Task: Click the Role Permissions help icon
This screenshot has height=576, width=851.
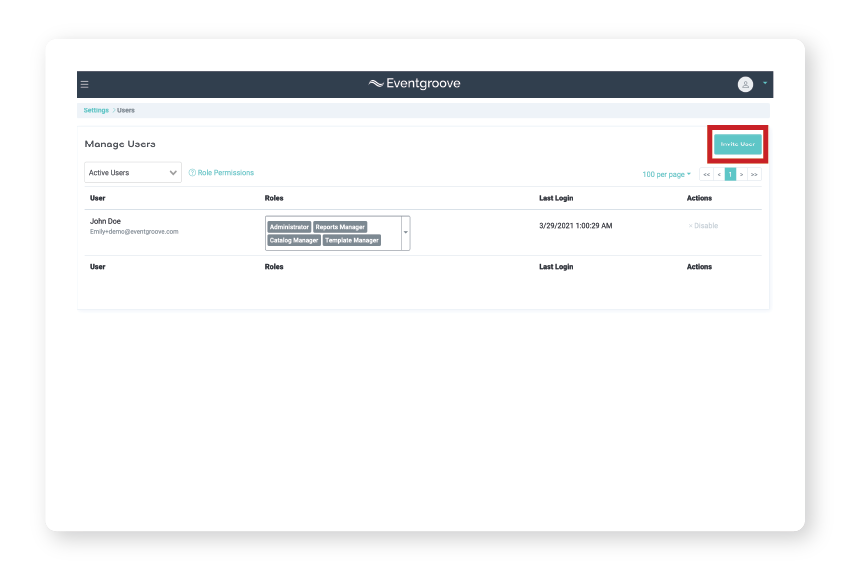Action: [192, 173]
